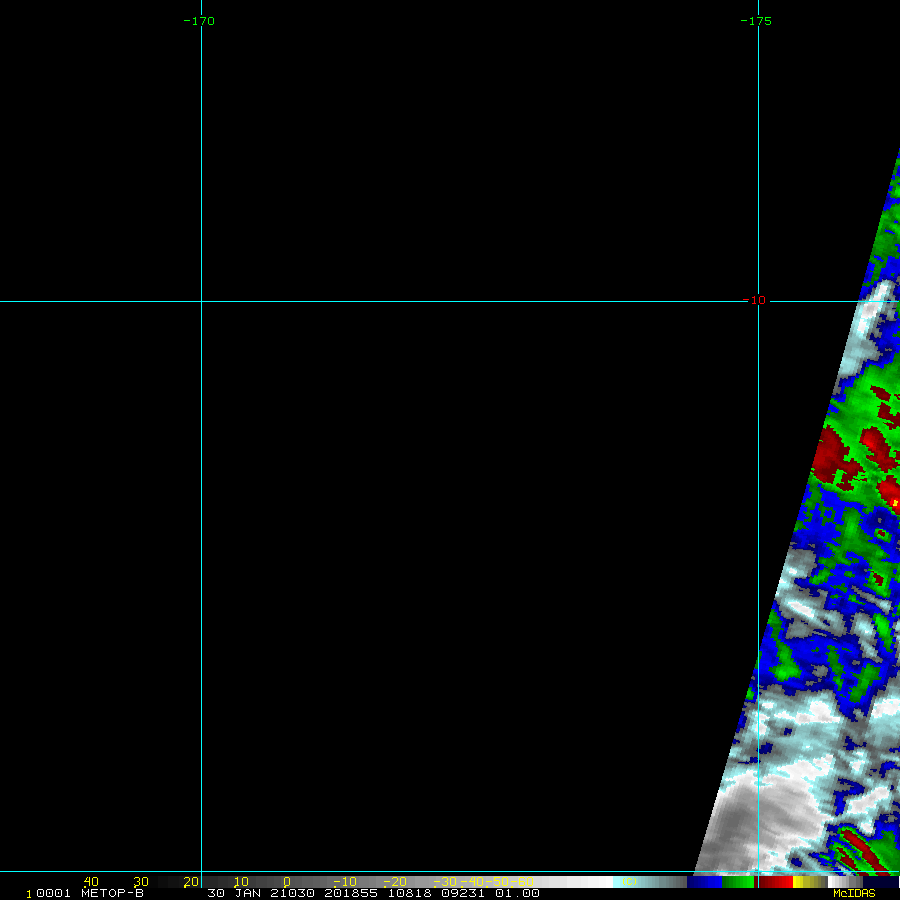The image size is (900, 900).
Task: Click the -175 longitude label at top
Action: click(756, 21)
